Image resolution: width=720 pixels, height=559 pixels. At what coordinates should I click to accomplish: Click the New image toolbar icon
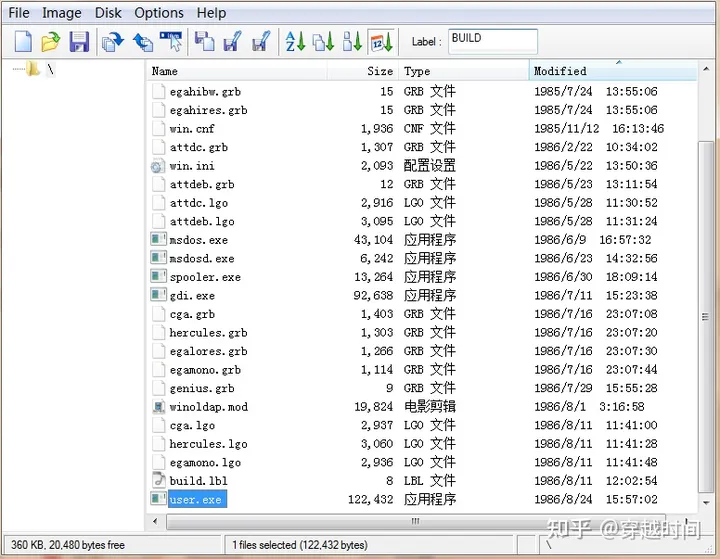(23, 42)
